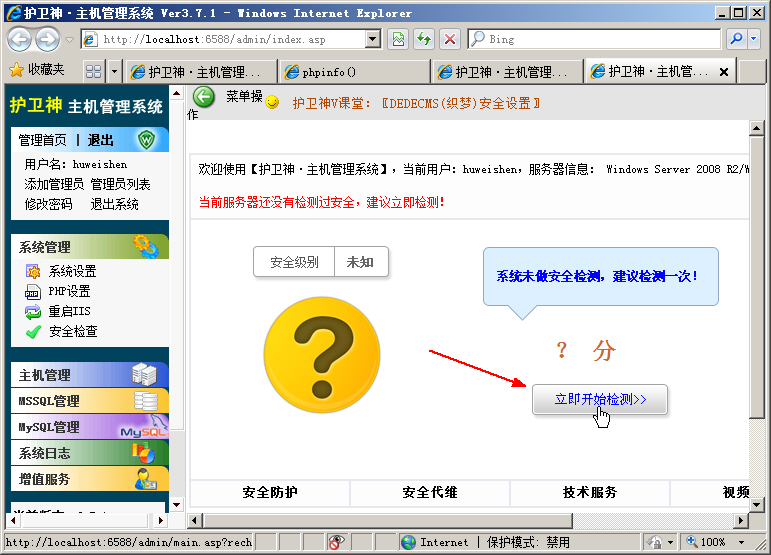Select 安全检查 with green checkmark

[x=72, y=331]
